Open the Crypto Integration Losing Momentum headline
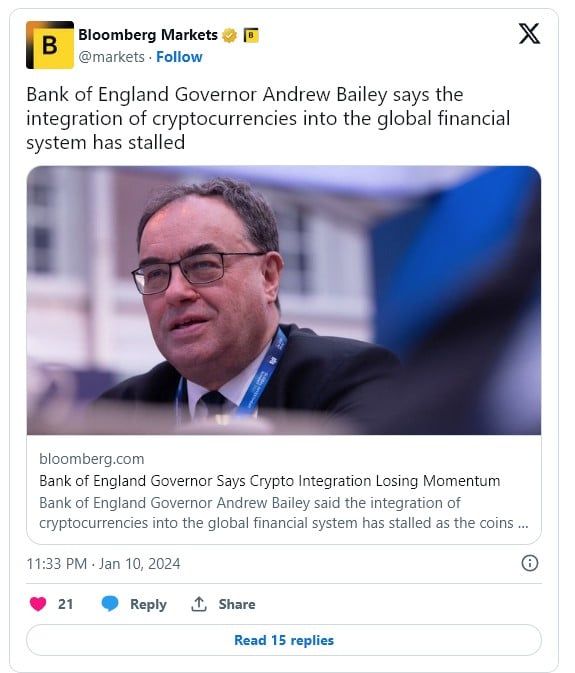This screenshot has width=575, height=673. click(269, 481)
